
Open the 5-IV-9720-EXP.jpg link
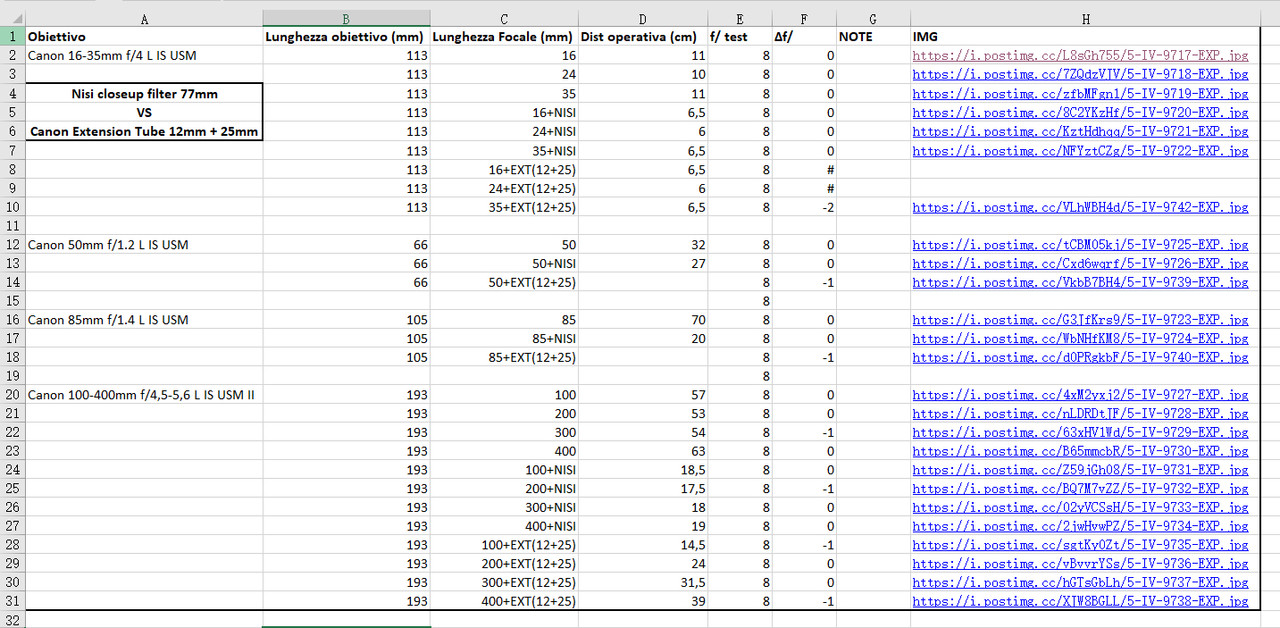(1080, 113)
